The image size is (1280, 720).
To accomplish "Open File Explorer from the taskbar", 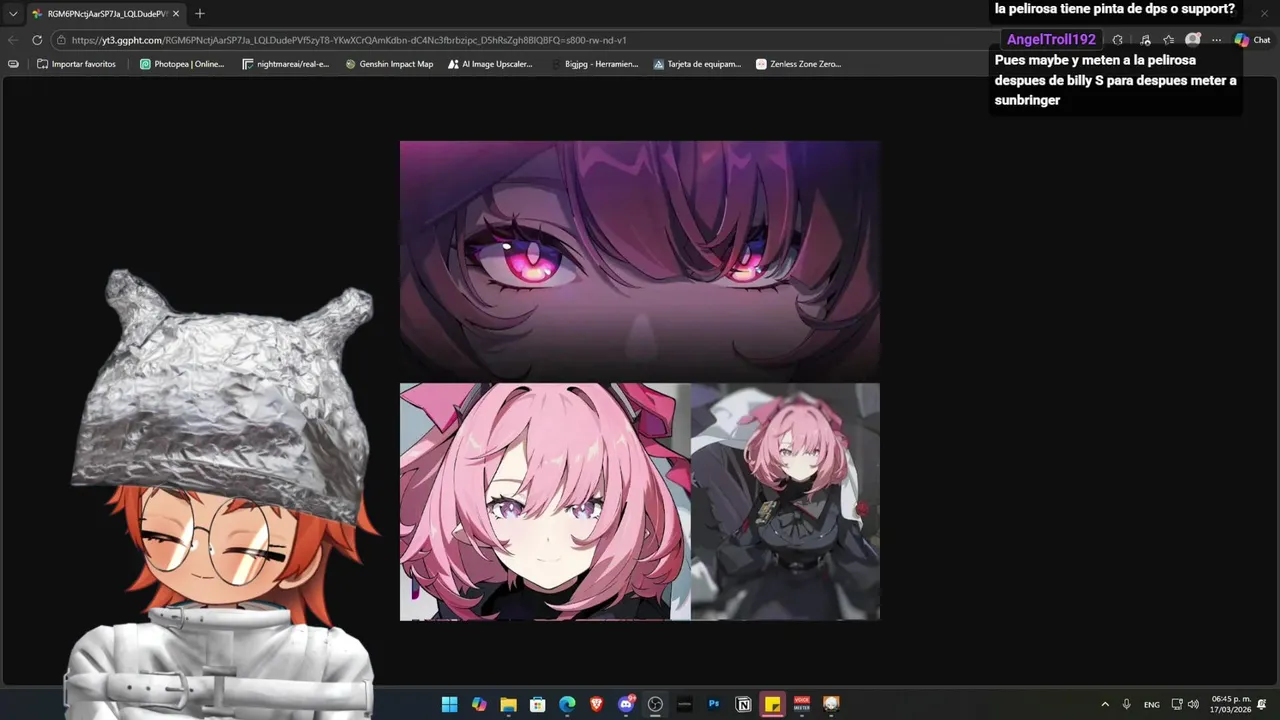I will click(x=508, y=704).
